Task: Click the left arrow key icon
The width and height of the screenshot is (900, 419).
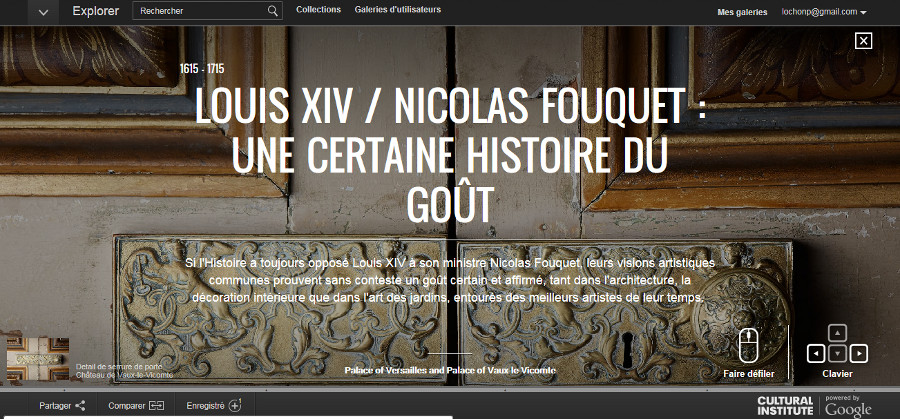Action: 816,354
